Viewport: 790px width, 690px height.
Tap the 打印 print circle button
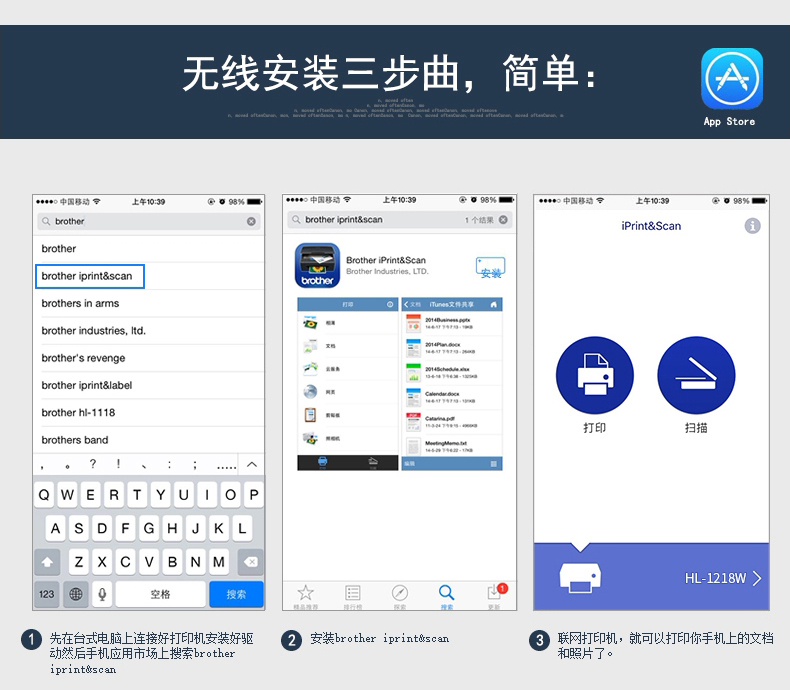[595, 375]
